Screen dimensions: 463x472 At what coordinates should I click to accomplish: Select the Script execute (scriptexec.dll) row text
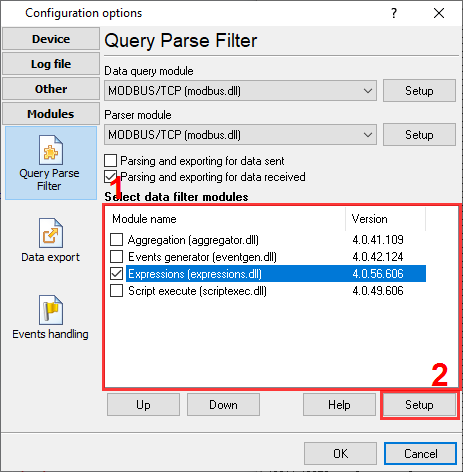197,291
